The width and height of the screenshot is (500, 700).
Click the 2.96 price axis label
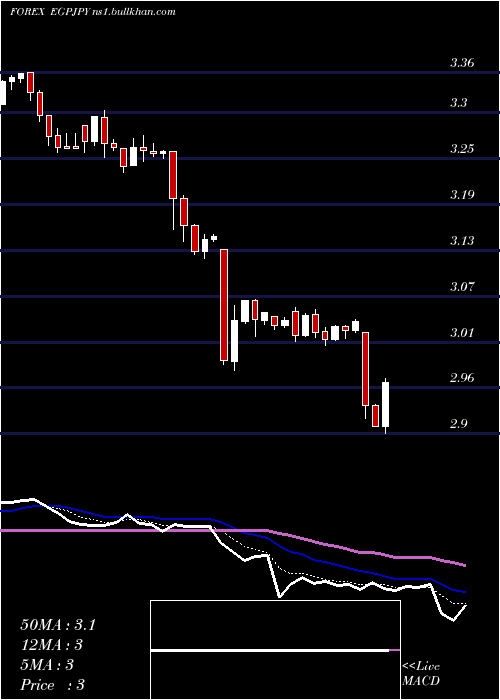[x=462, y=378]
